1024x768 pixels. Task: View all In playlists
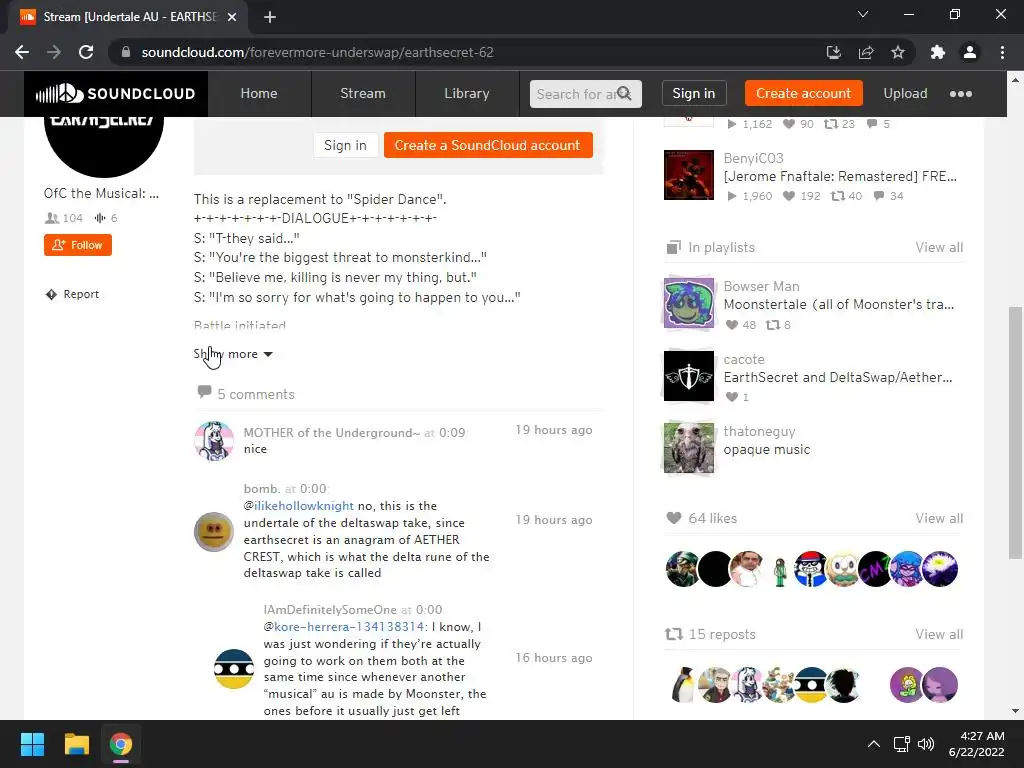[939, 248]
